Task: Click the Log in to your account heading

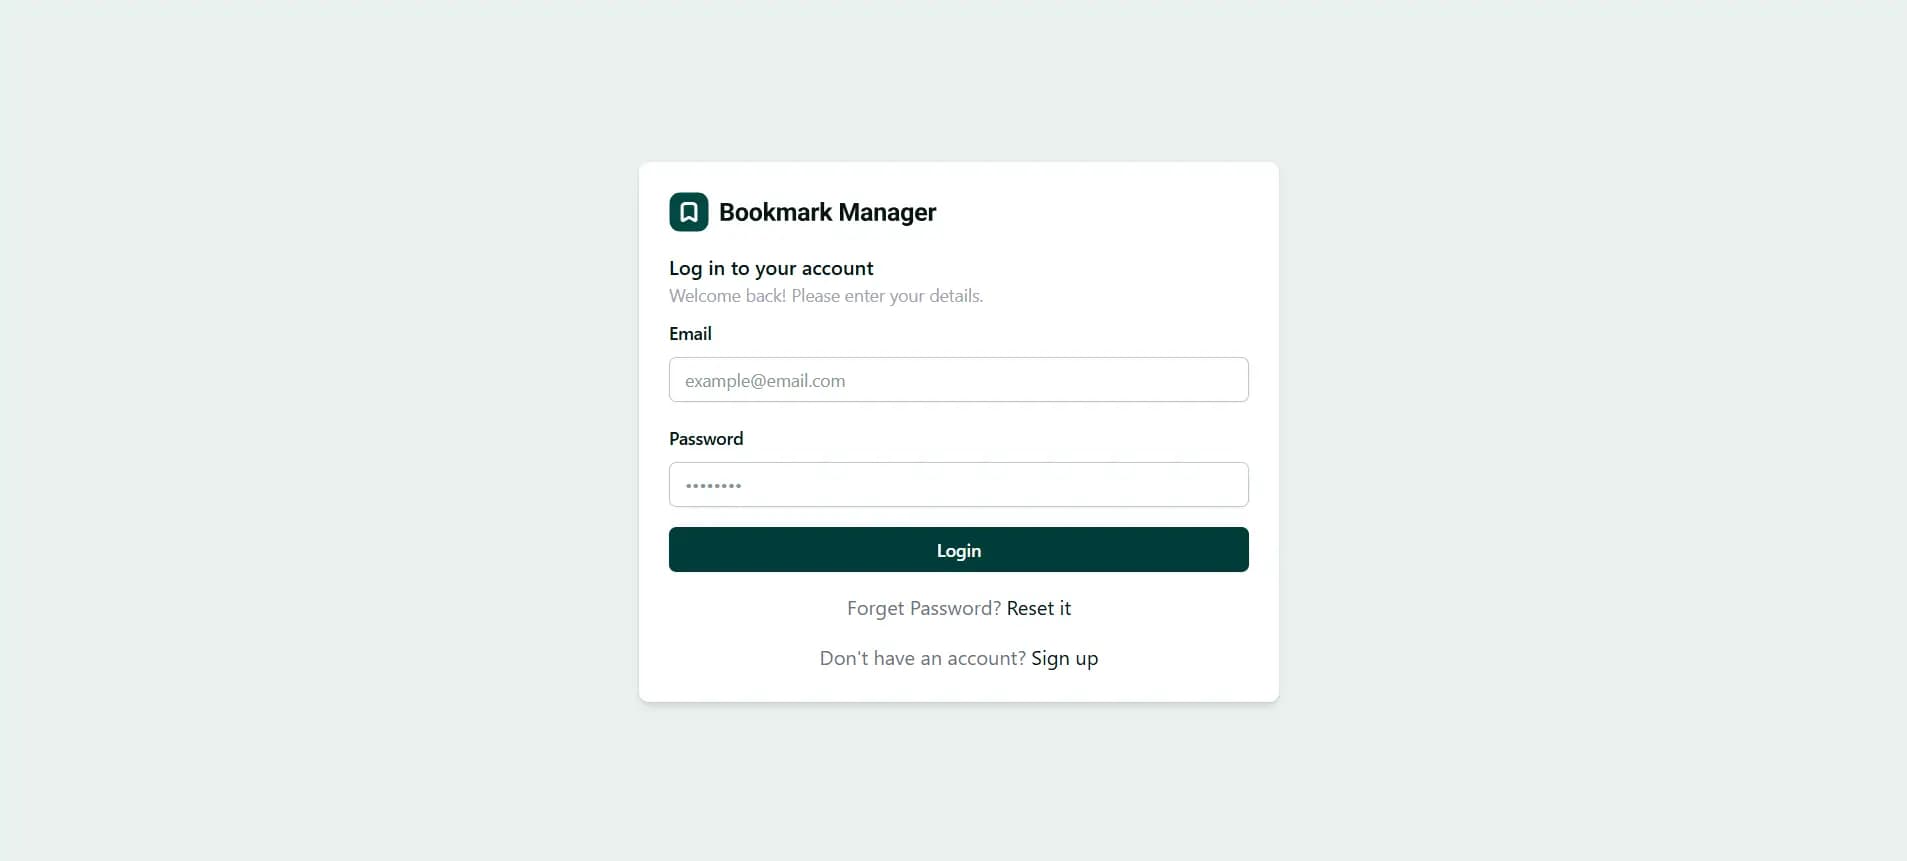Action: point(771,268)
